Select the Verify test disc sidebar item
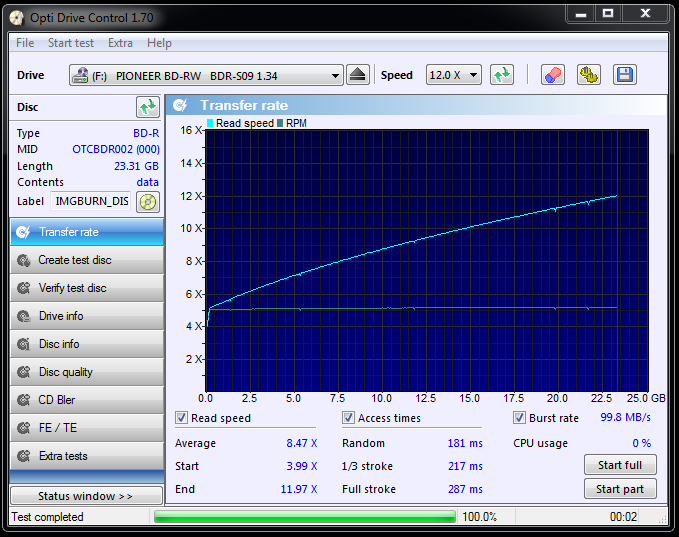 pos(87,288)
